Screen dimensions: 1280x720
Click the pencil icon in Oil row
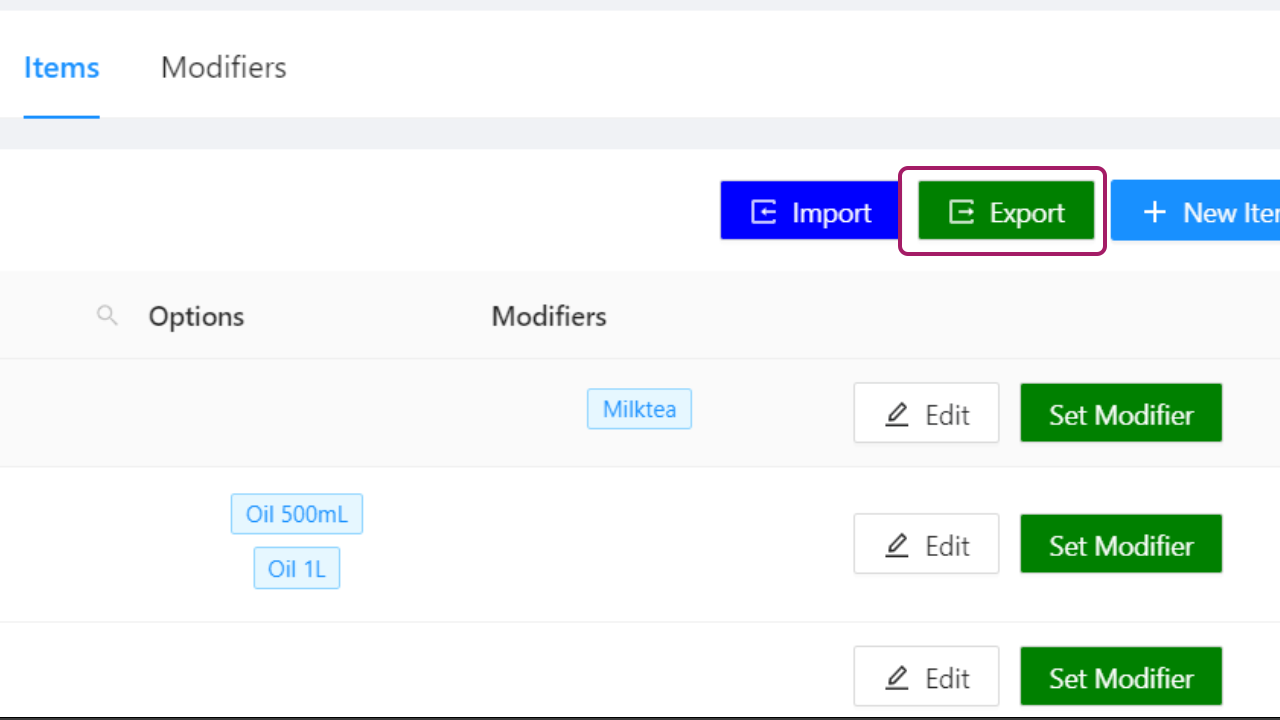coord(897,545)
